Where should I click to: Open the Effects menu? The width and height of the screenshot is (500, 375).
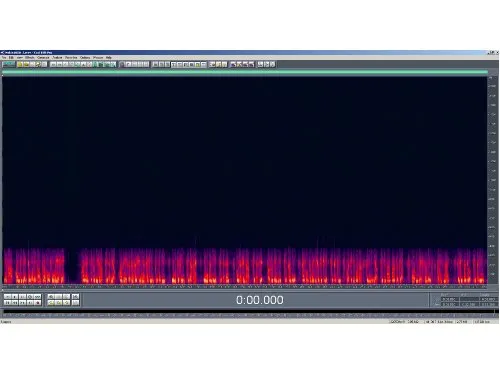[30, 58]
